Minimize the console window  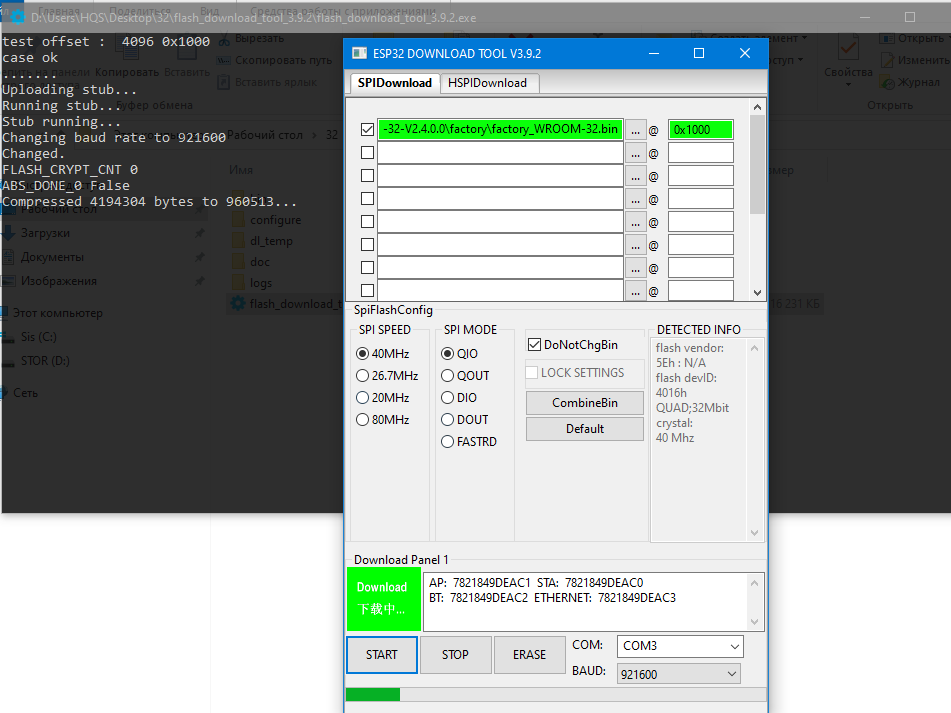pyautogui.click(x=865, y=17)
